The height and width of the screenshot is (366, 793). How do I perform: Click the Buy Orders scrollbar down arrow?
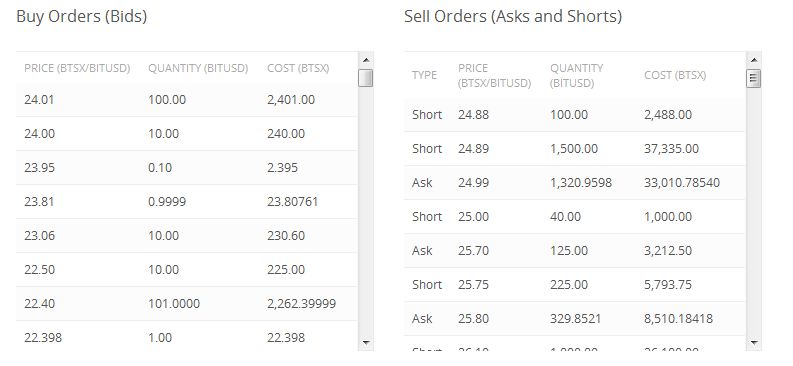pos(366,343)
